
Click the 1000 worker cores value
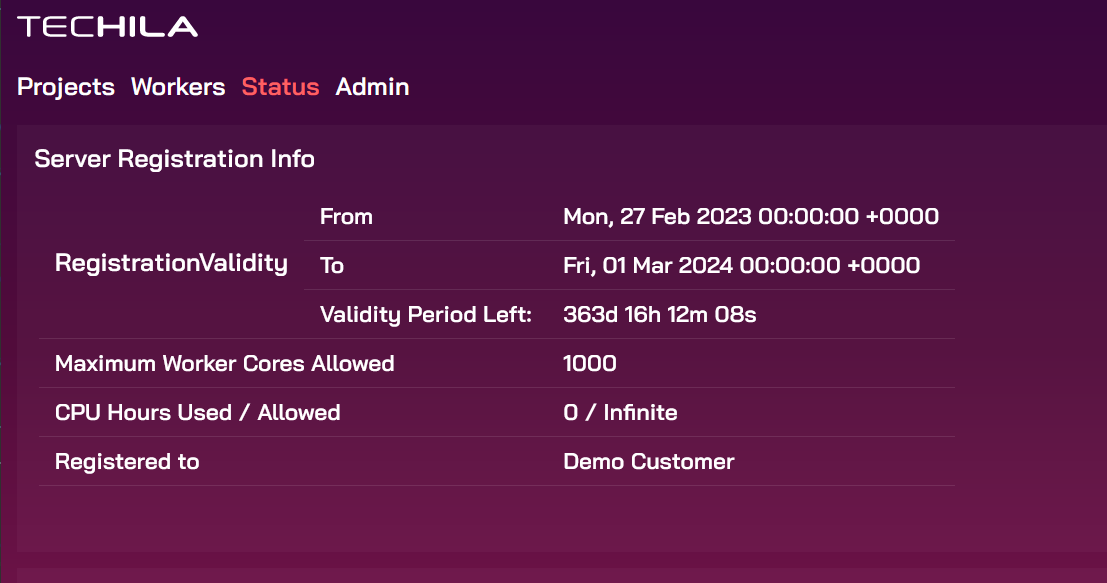[x=590, y=364]
